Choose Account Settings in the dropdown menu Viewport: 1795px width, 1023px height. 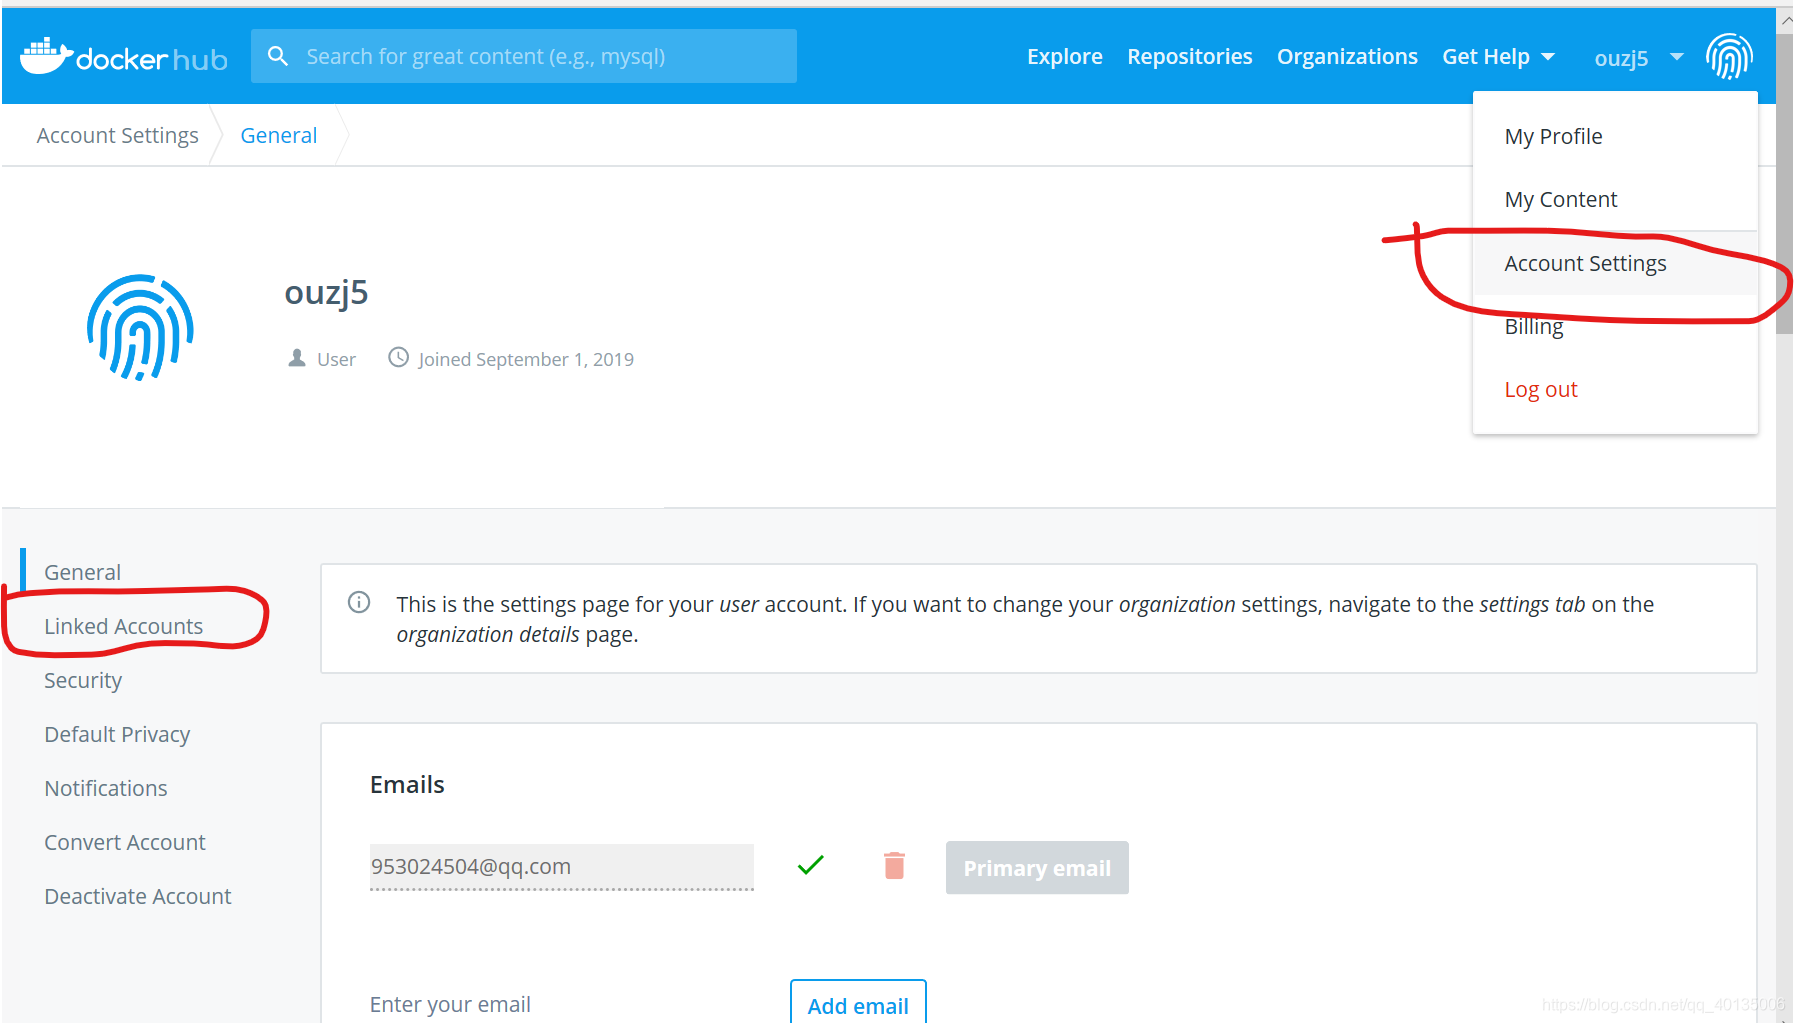point(1615,263)
